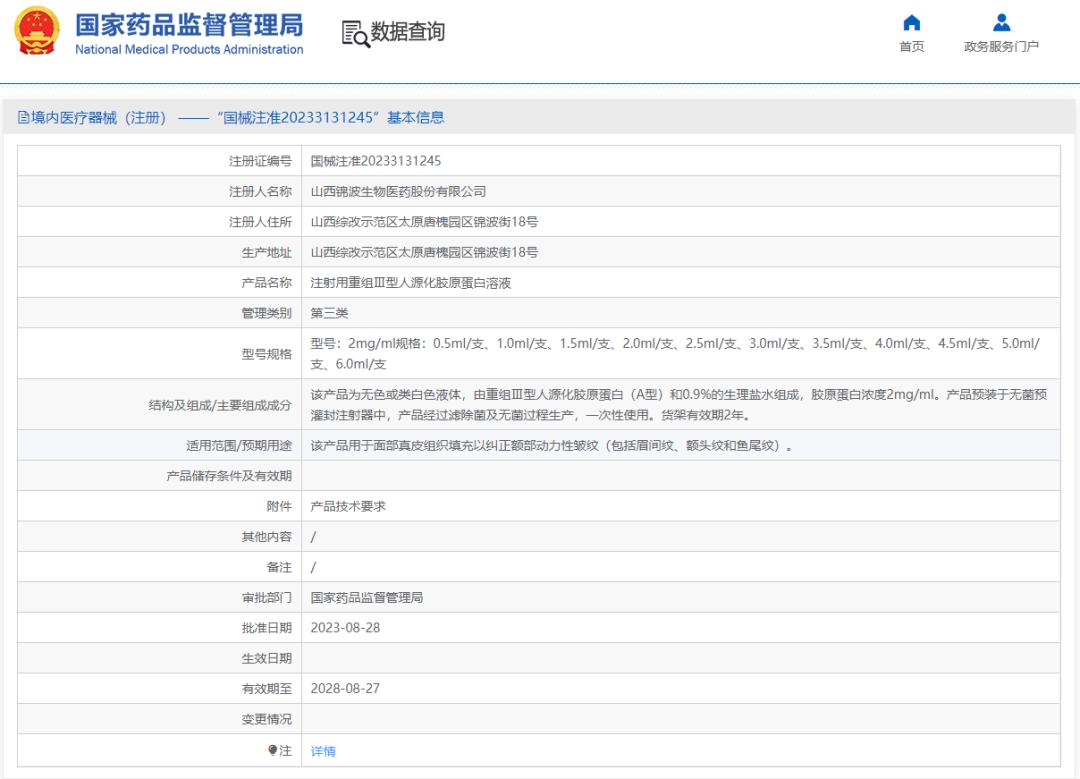1080x779 pixels.
Task: Click the lightbulb icon beside 注
Action: 272,751
